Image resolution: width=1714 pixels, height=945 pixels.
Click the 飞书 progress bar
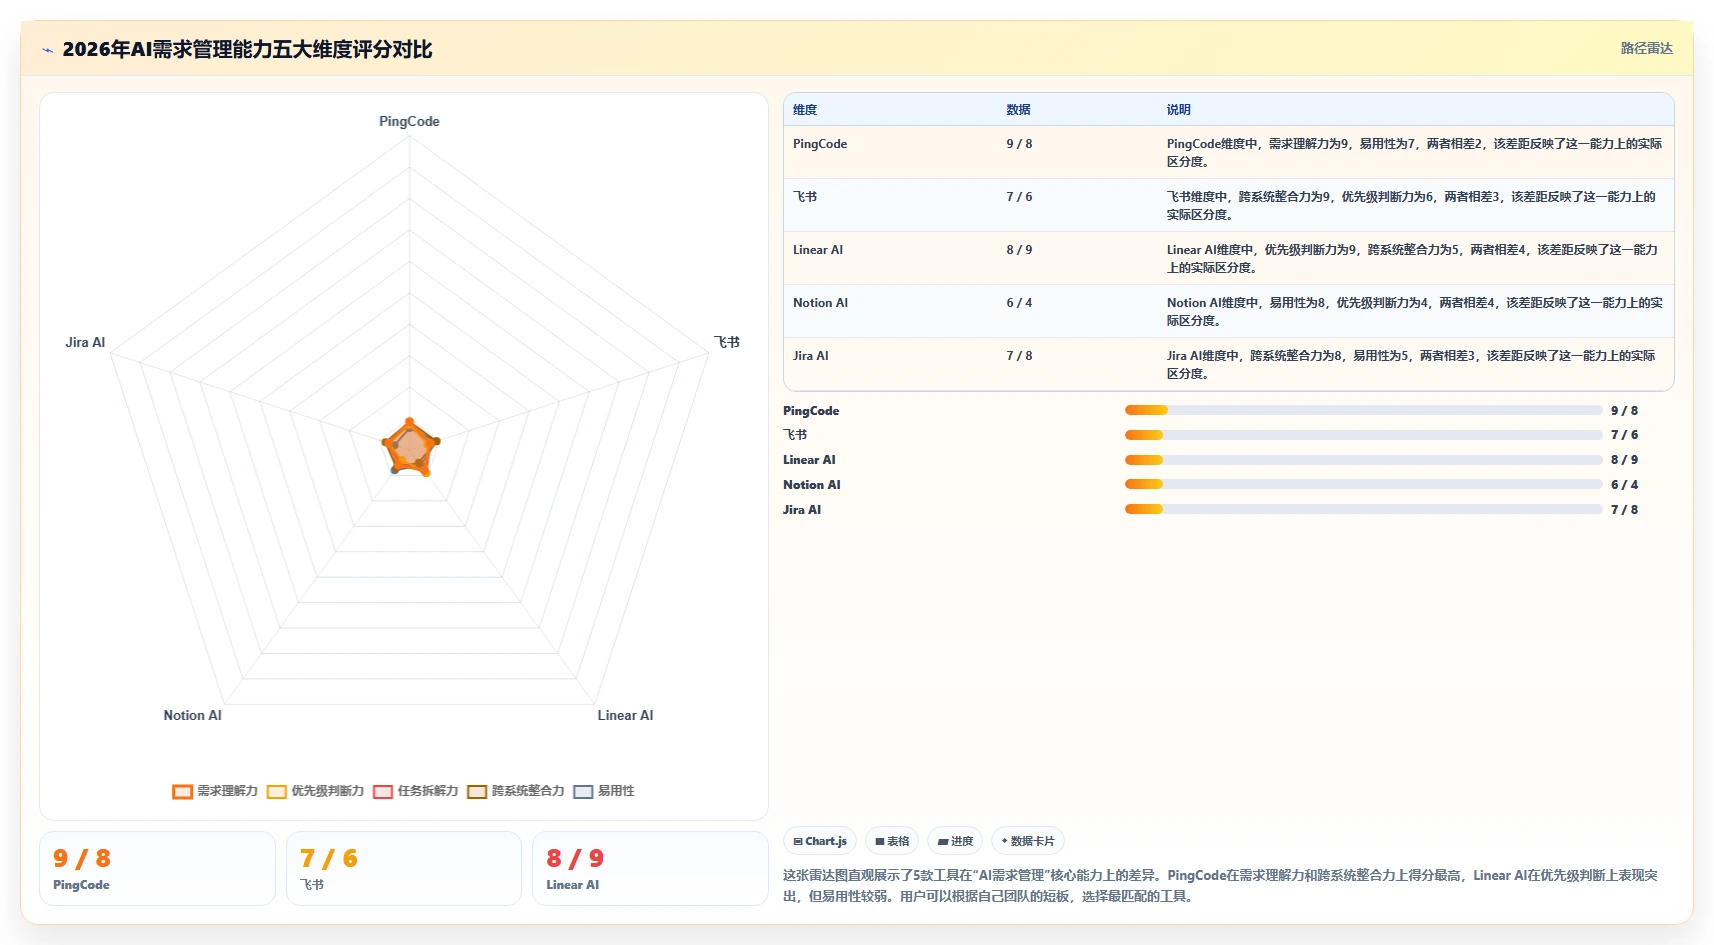point(1363,435)
